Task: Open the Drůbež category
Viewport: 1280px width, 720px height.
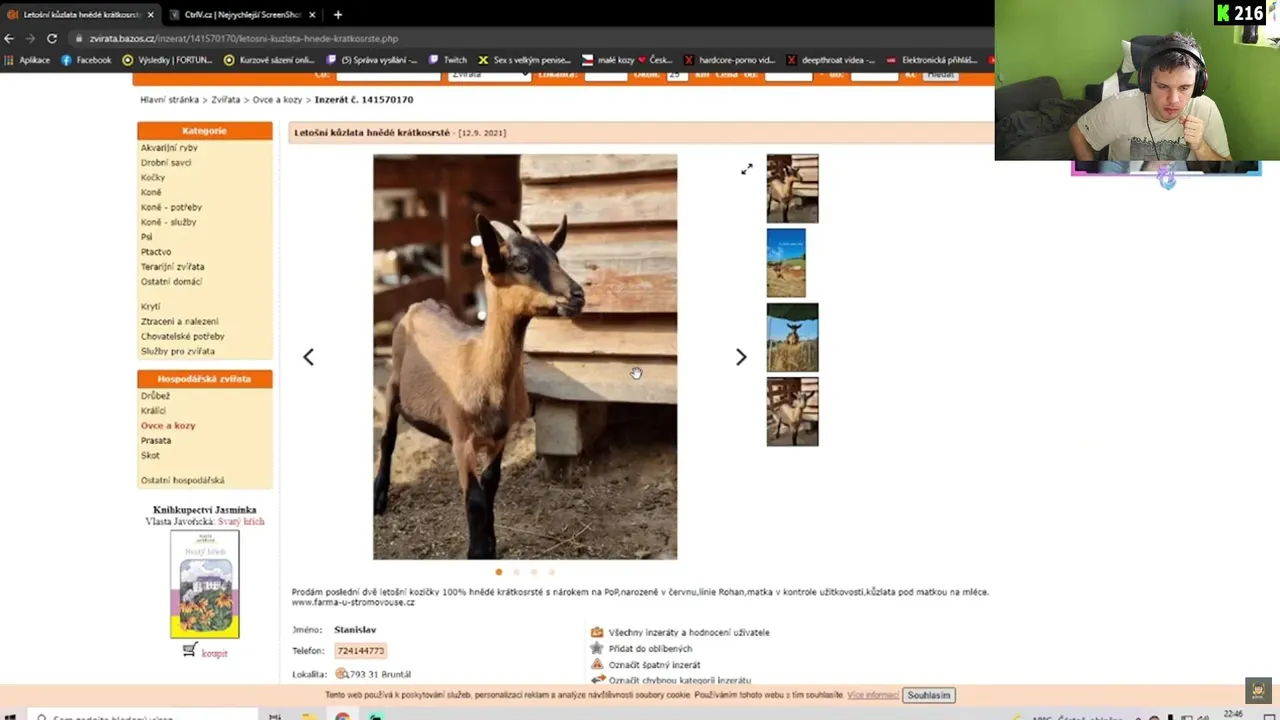Action: 155,396
